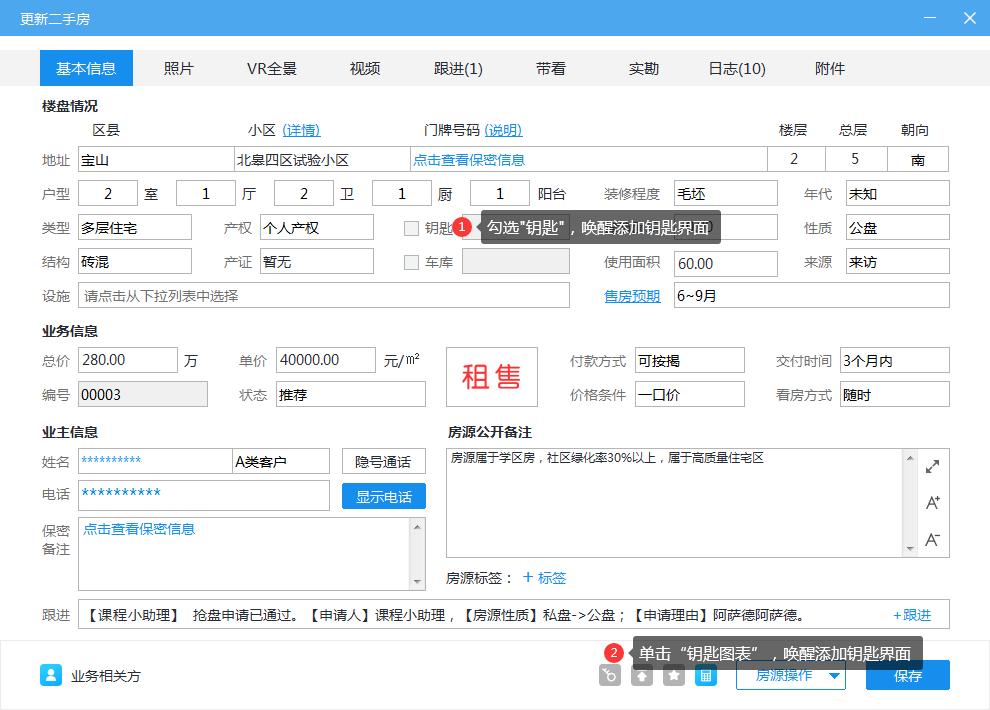
Task: Select the star favorite icon near 房源操作
Action: pos(672,676)
